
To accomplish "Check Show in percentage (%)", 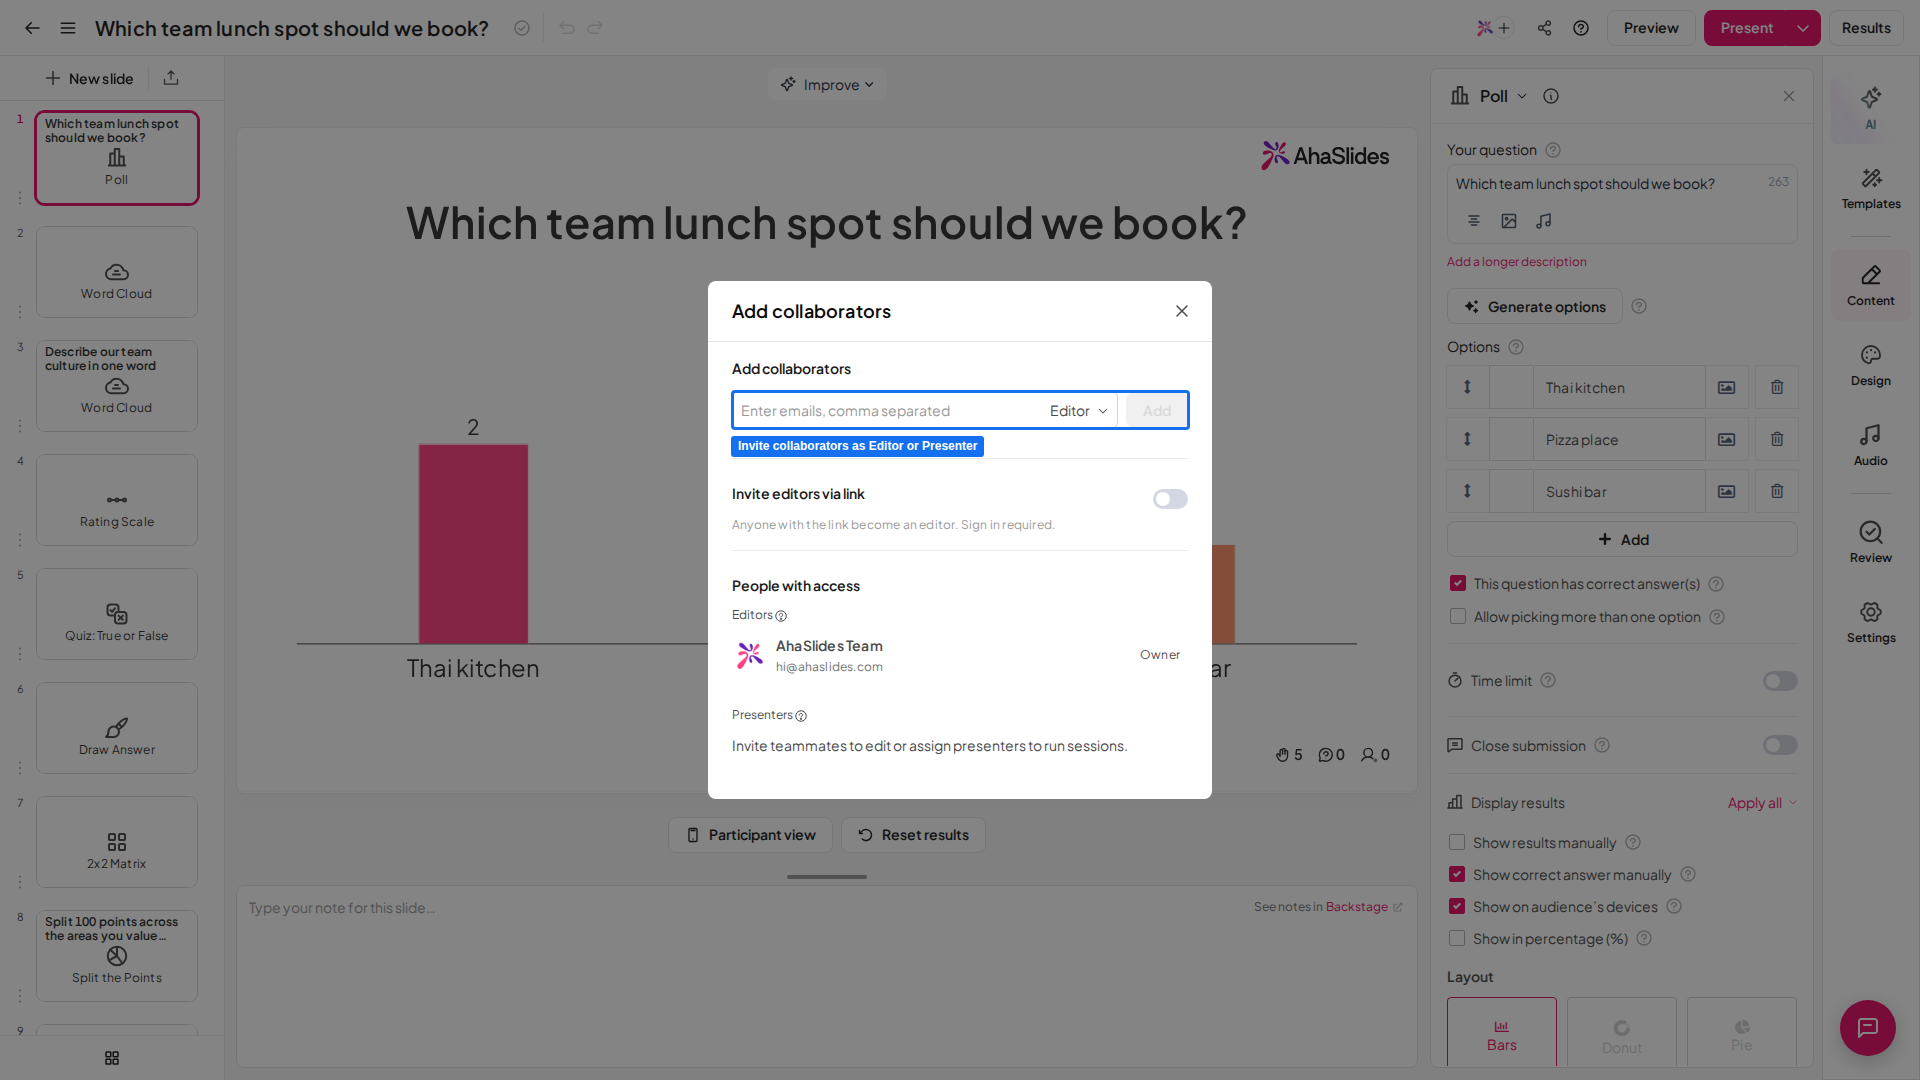I will pyautogui.click(x=1457, y=938).
